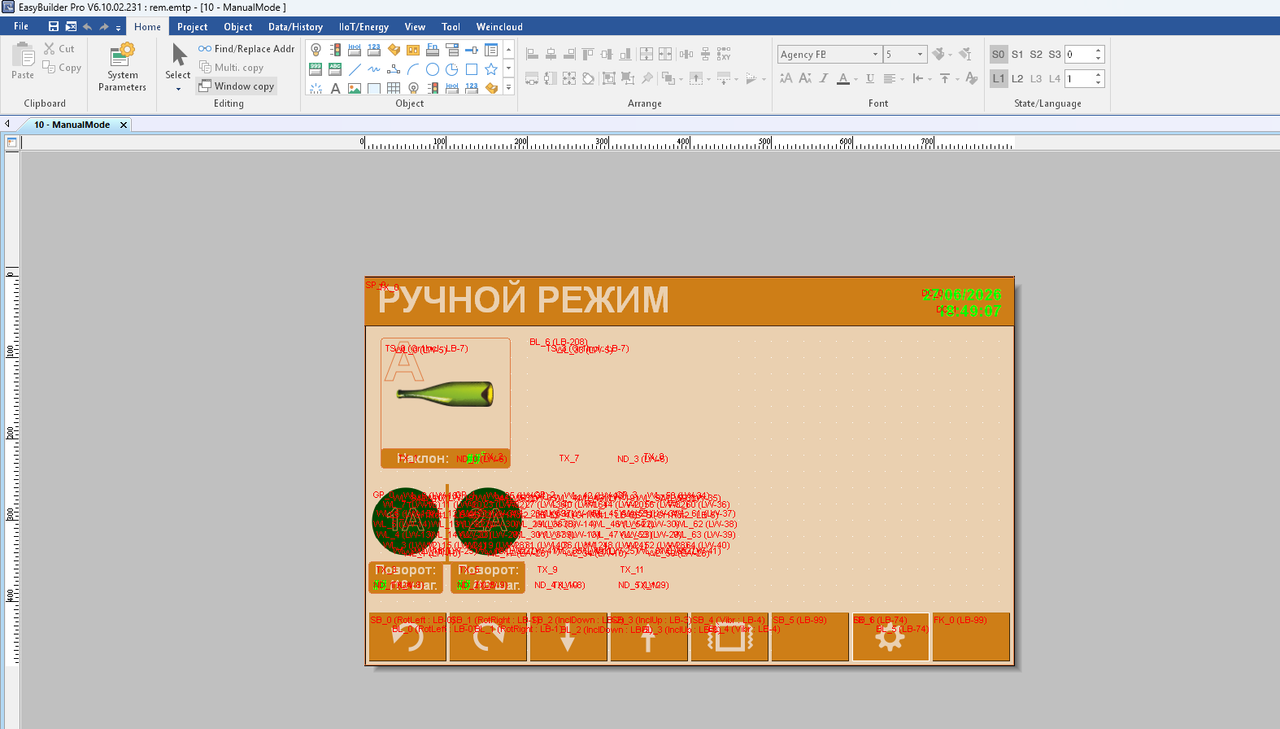
Task: Select state S1
Action: click(1017, 54)
